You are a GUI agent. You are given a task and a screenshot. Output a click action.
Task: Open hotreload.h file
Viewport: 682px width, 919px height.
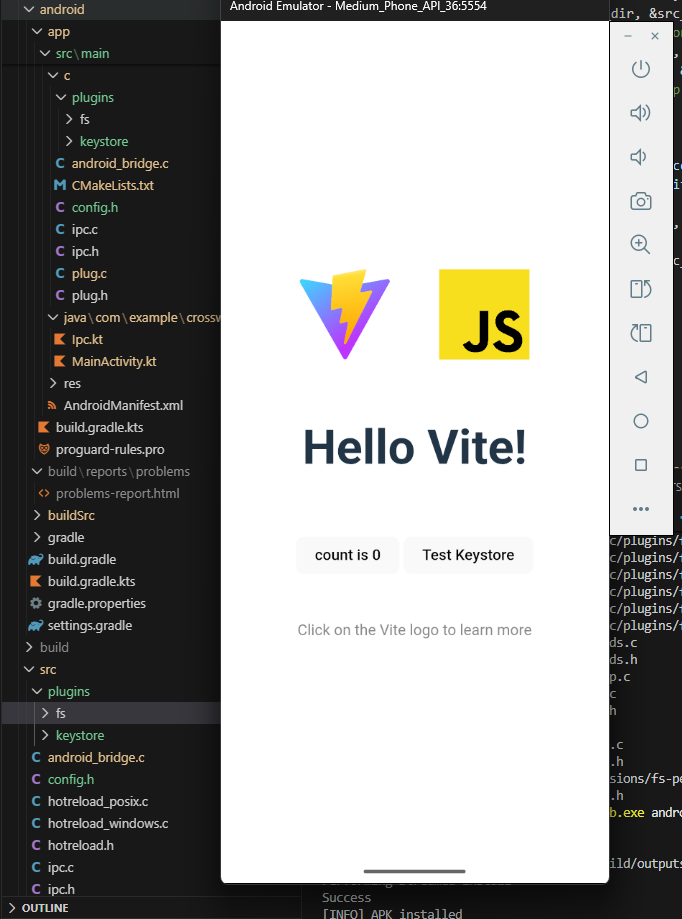coord(80,845)
